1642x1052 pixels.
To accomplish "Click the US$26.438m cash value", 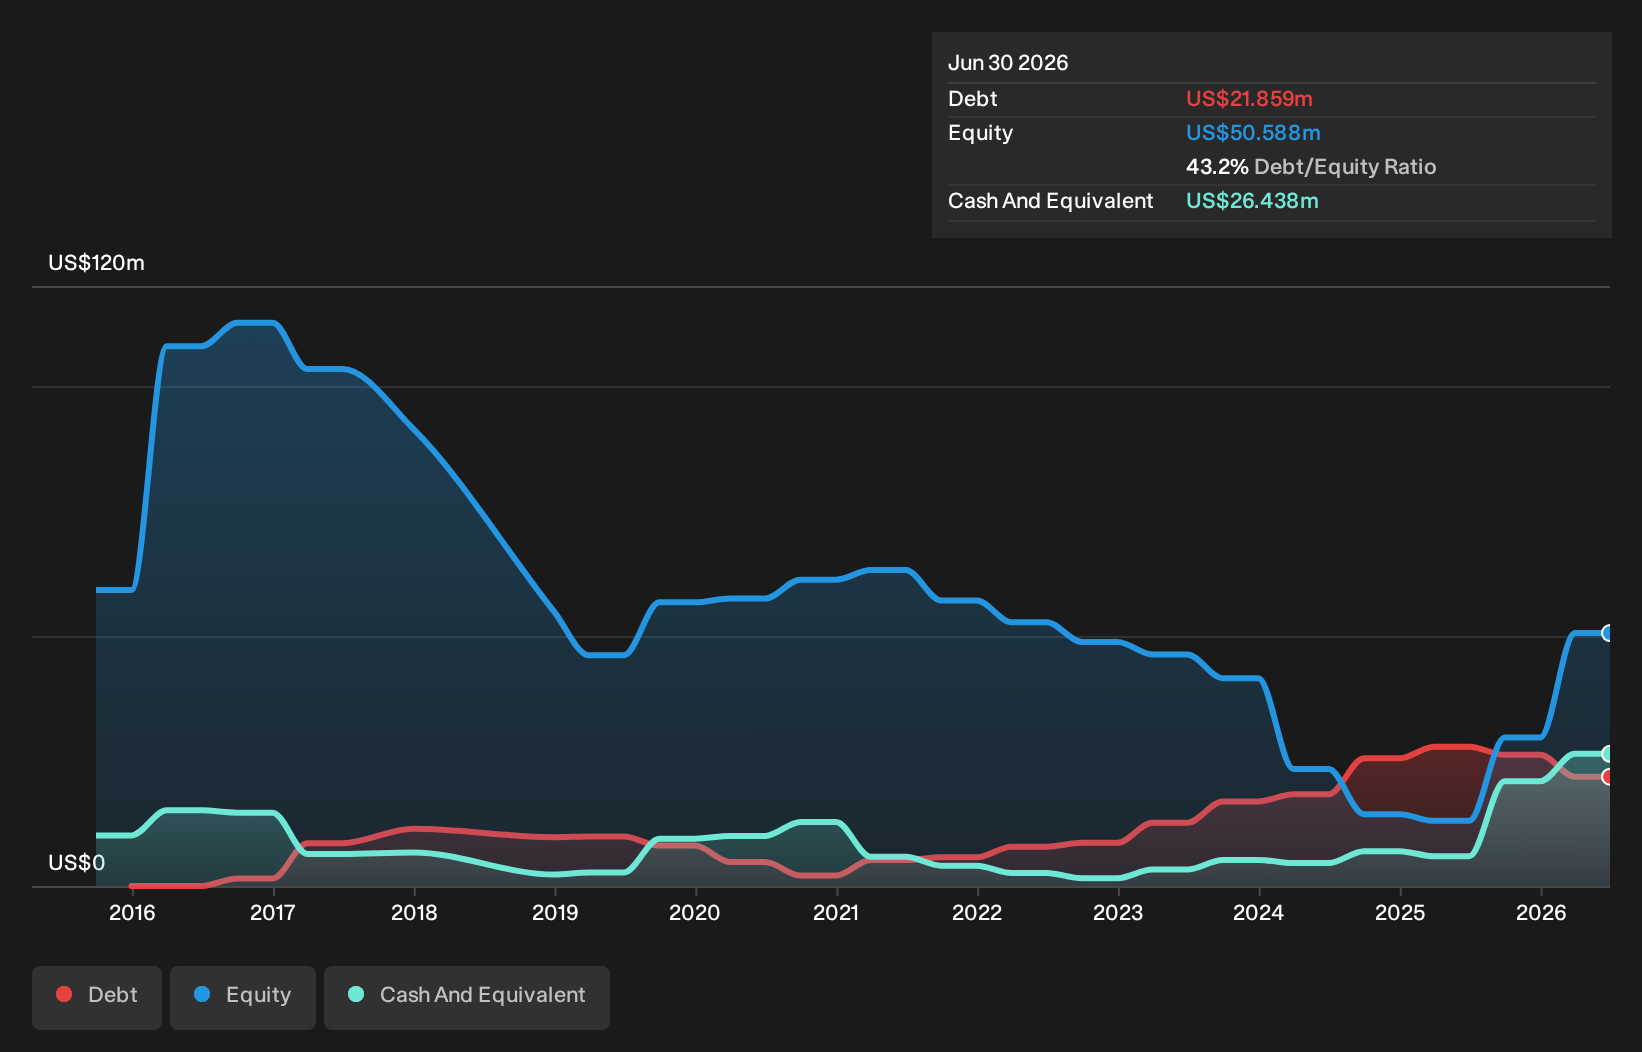I will pos(1252,201).
